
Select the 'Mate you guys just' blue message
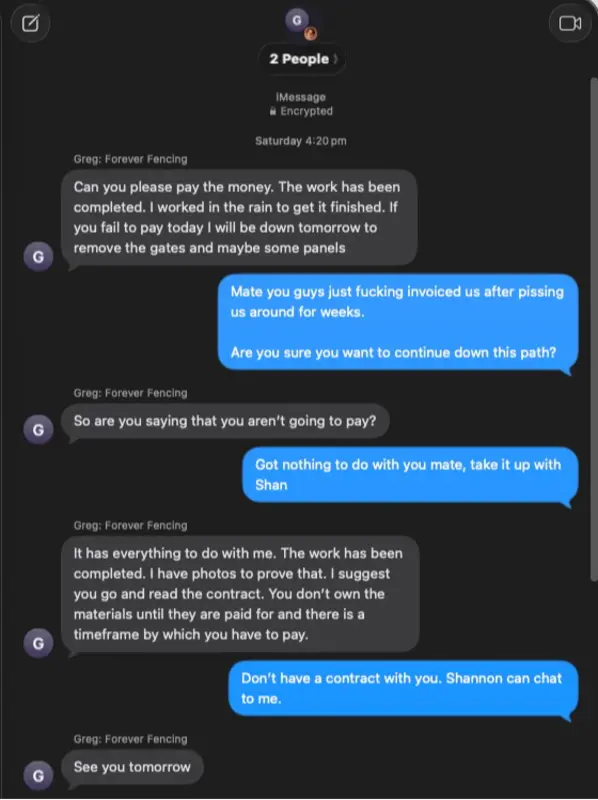pyautogui.click(x=398, y=322)
